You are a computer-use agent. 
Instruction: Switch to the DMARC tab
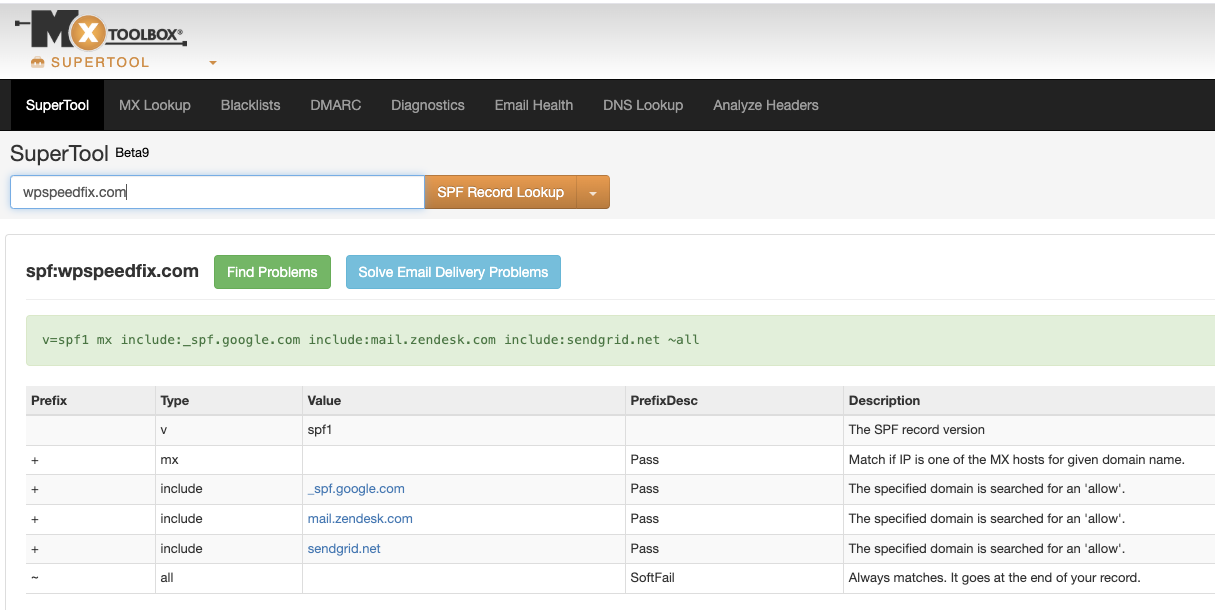tap(336, 105)
